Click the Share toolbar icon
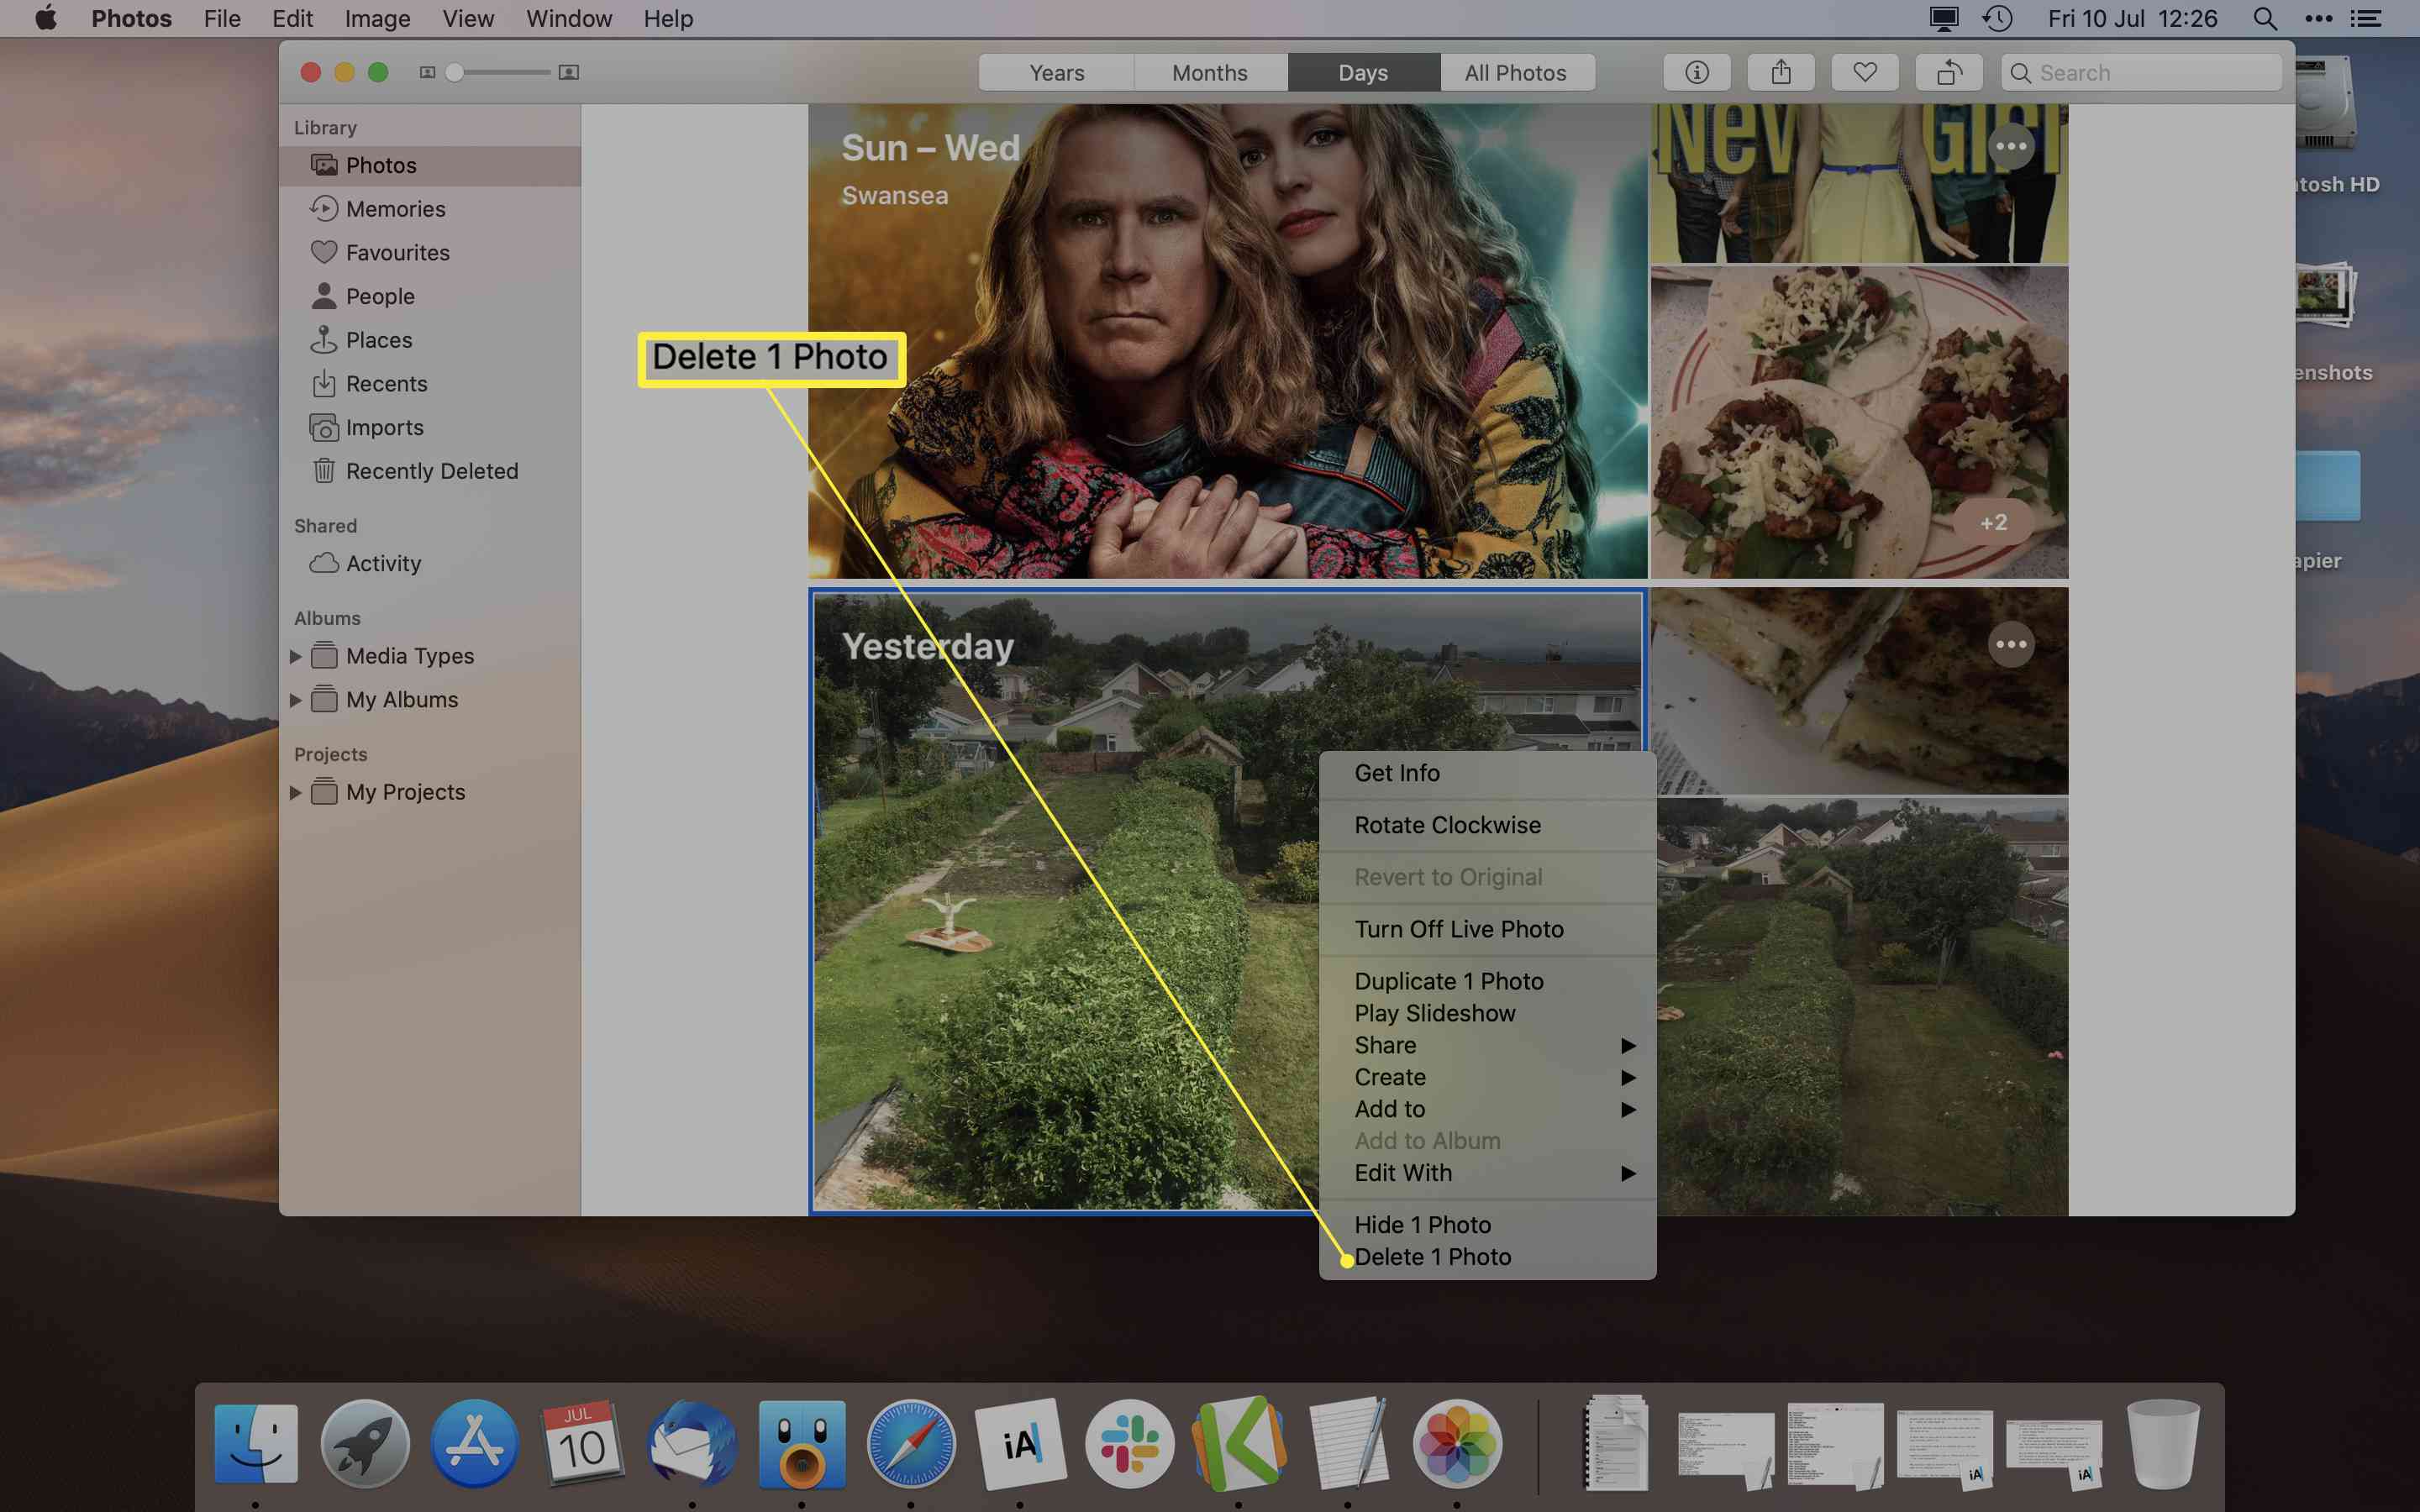Image resolution: width=2420 pixels, height=1512 pixels. [1781, 71]
